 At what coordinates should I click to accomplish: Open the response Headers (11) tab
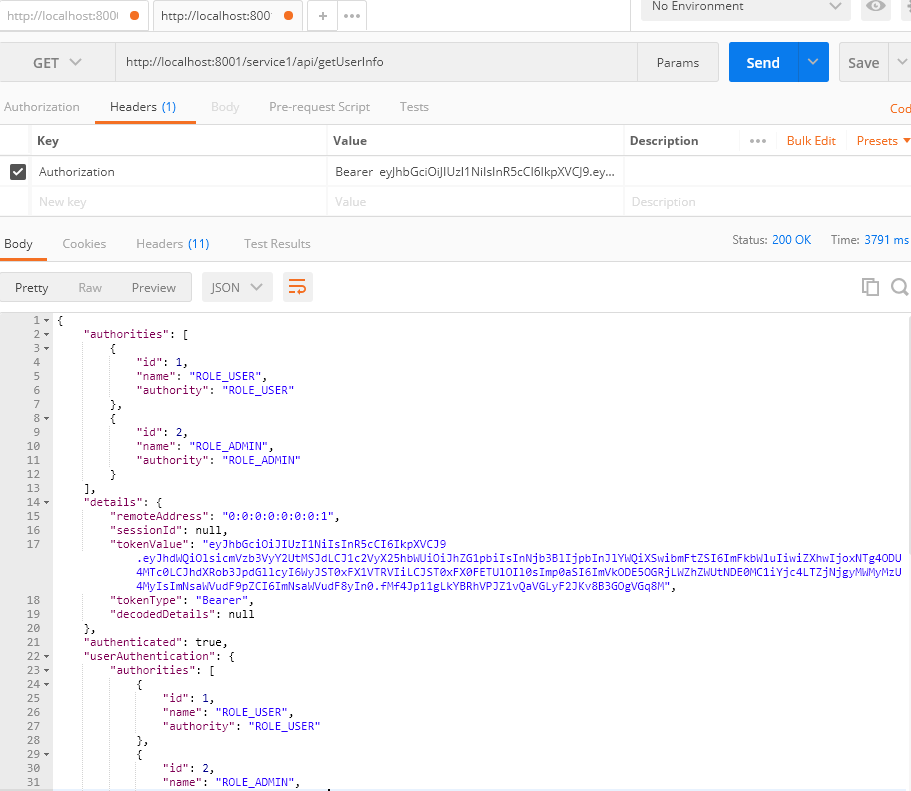[173, 244]
